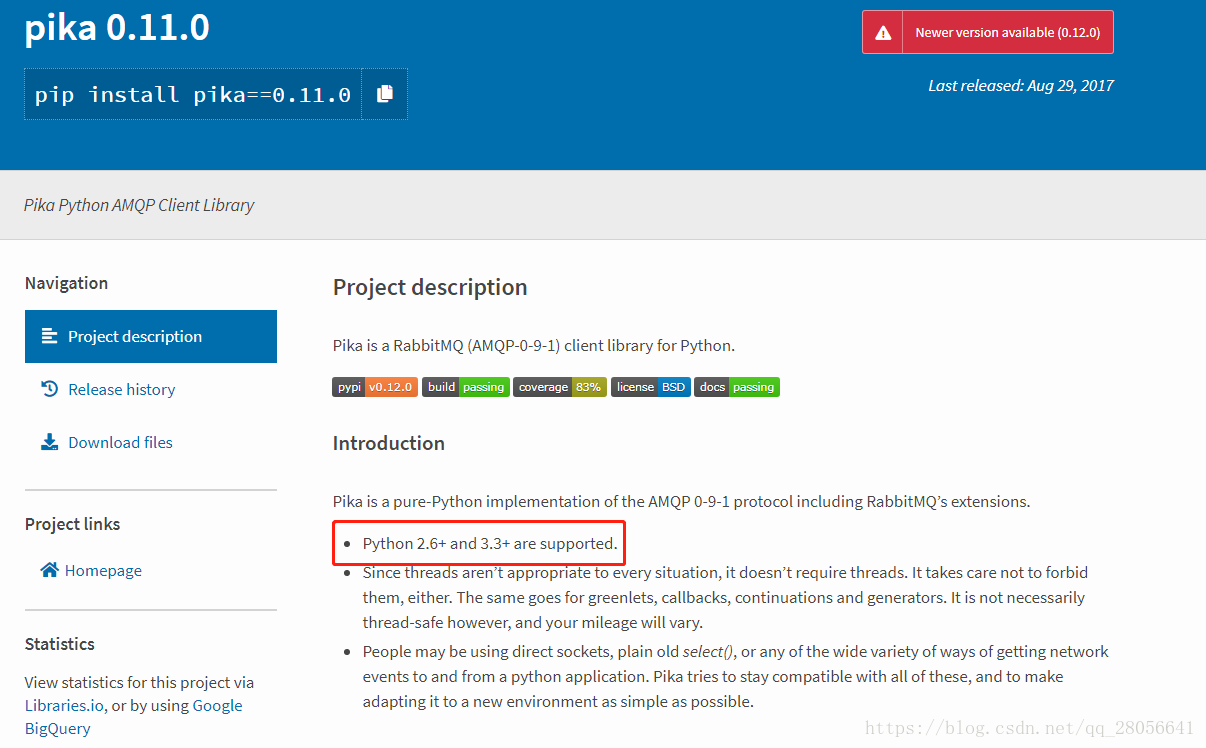1206x748 pixels.
Task: Click the Project links heading
Action: point(72,524)
